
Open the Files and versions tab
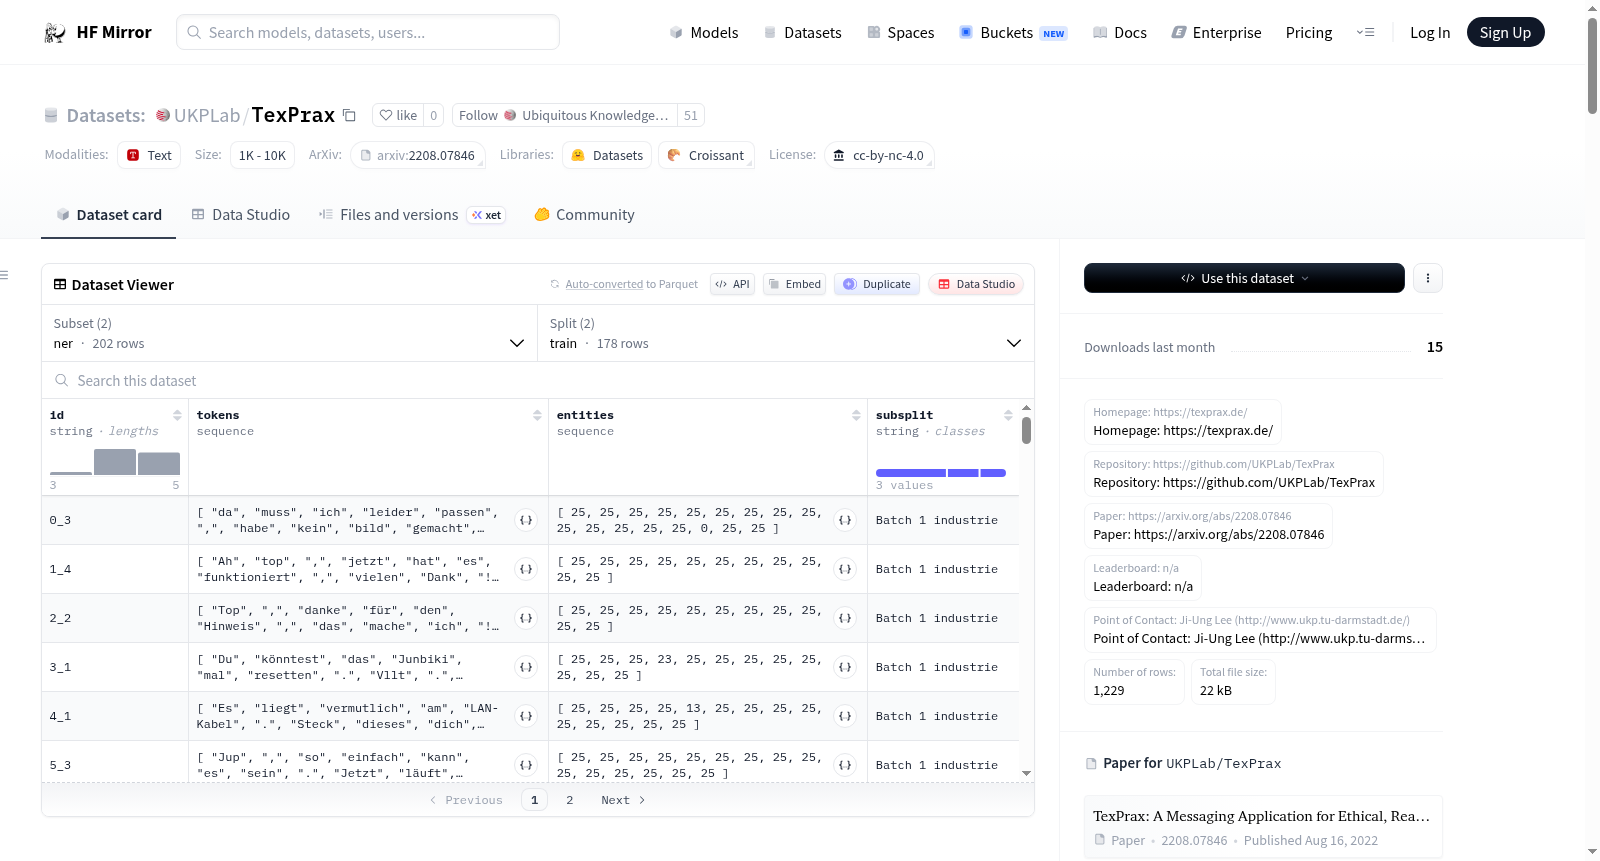412,215
